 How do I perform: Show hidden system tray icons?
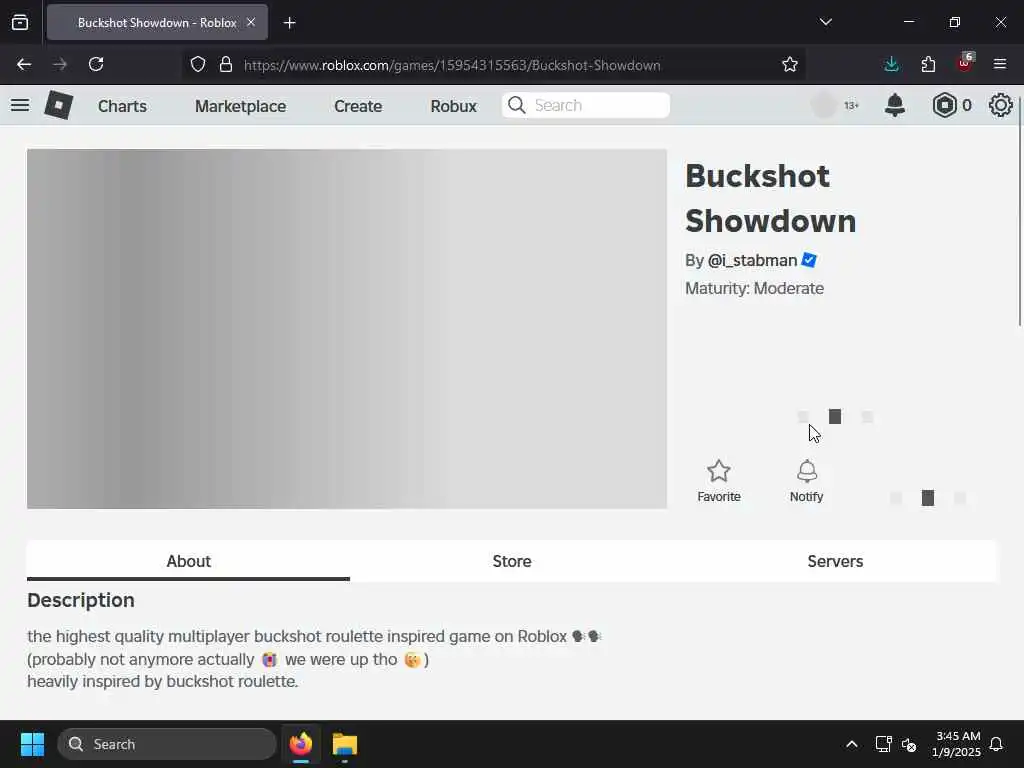[852, 744]
